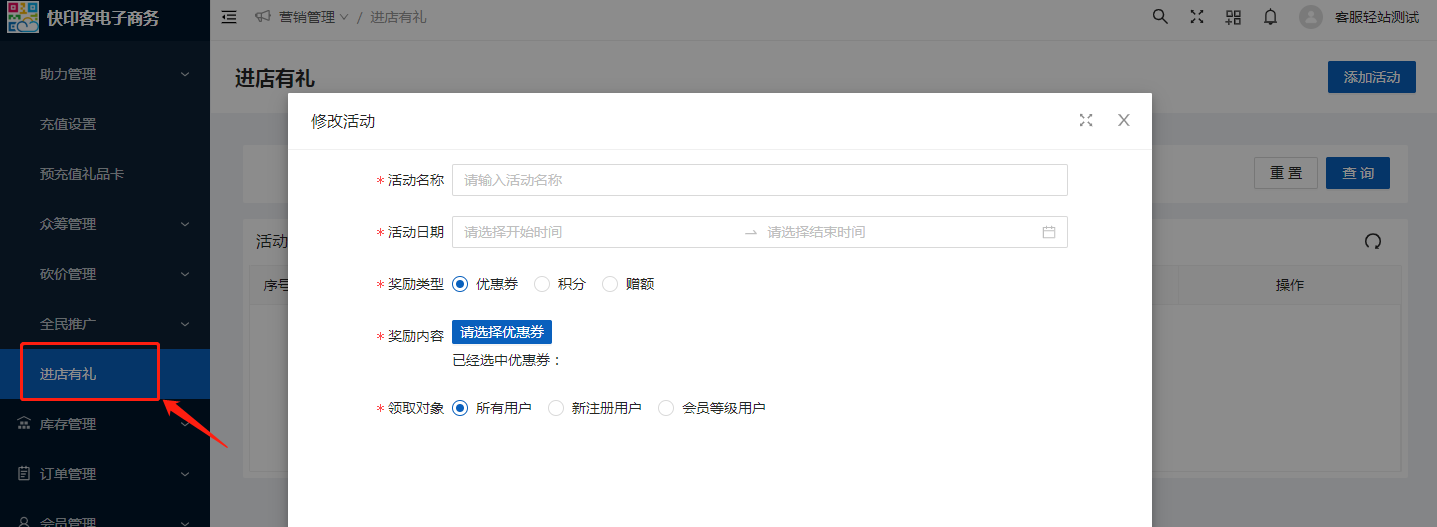1437x527 pixels.
Task: Open the QR code grid icon
Action: coord(1233,17)
